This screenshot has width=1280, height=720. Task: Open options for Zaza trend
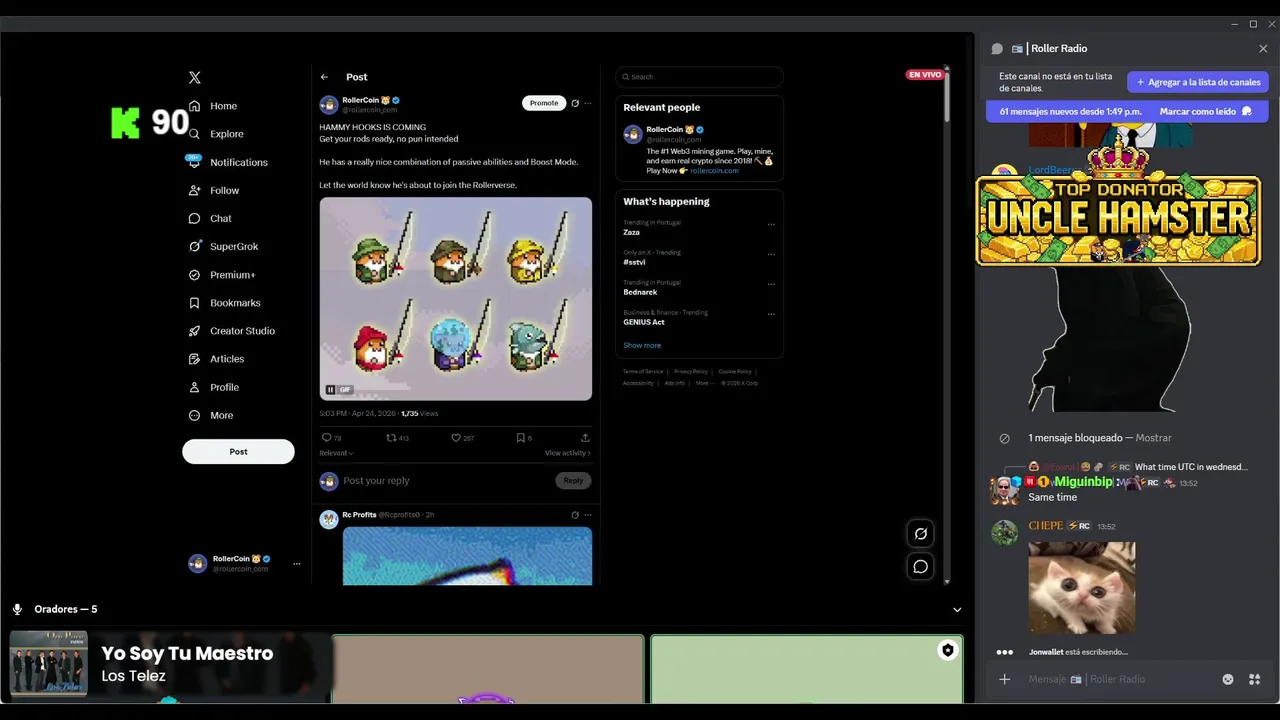pyautogui.click(x=771, y=224)
